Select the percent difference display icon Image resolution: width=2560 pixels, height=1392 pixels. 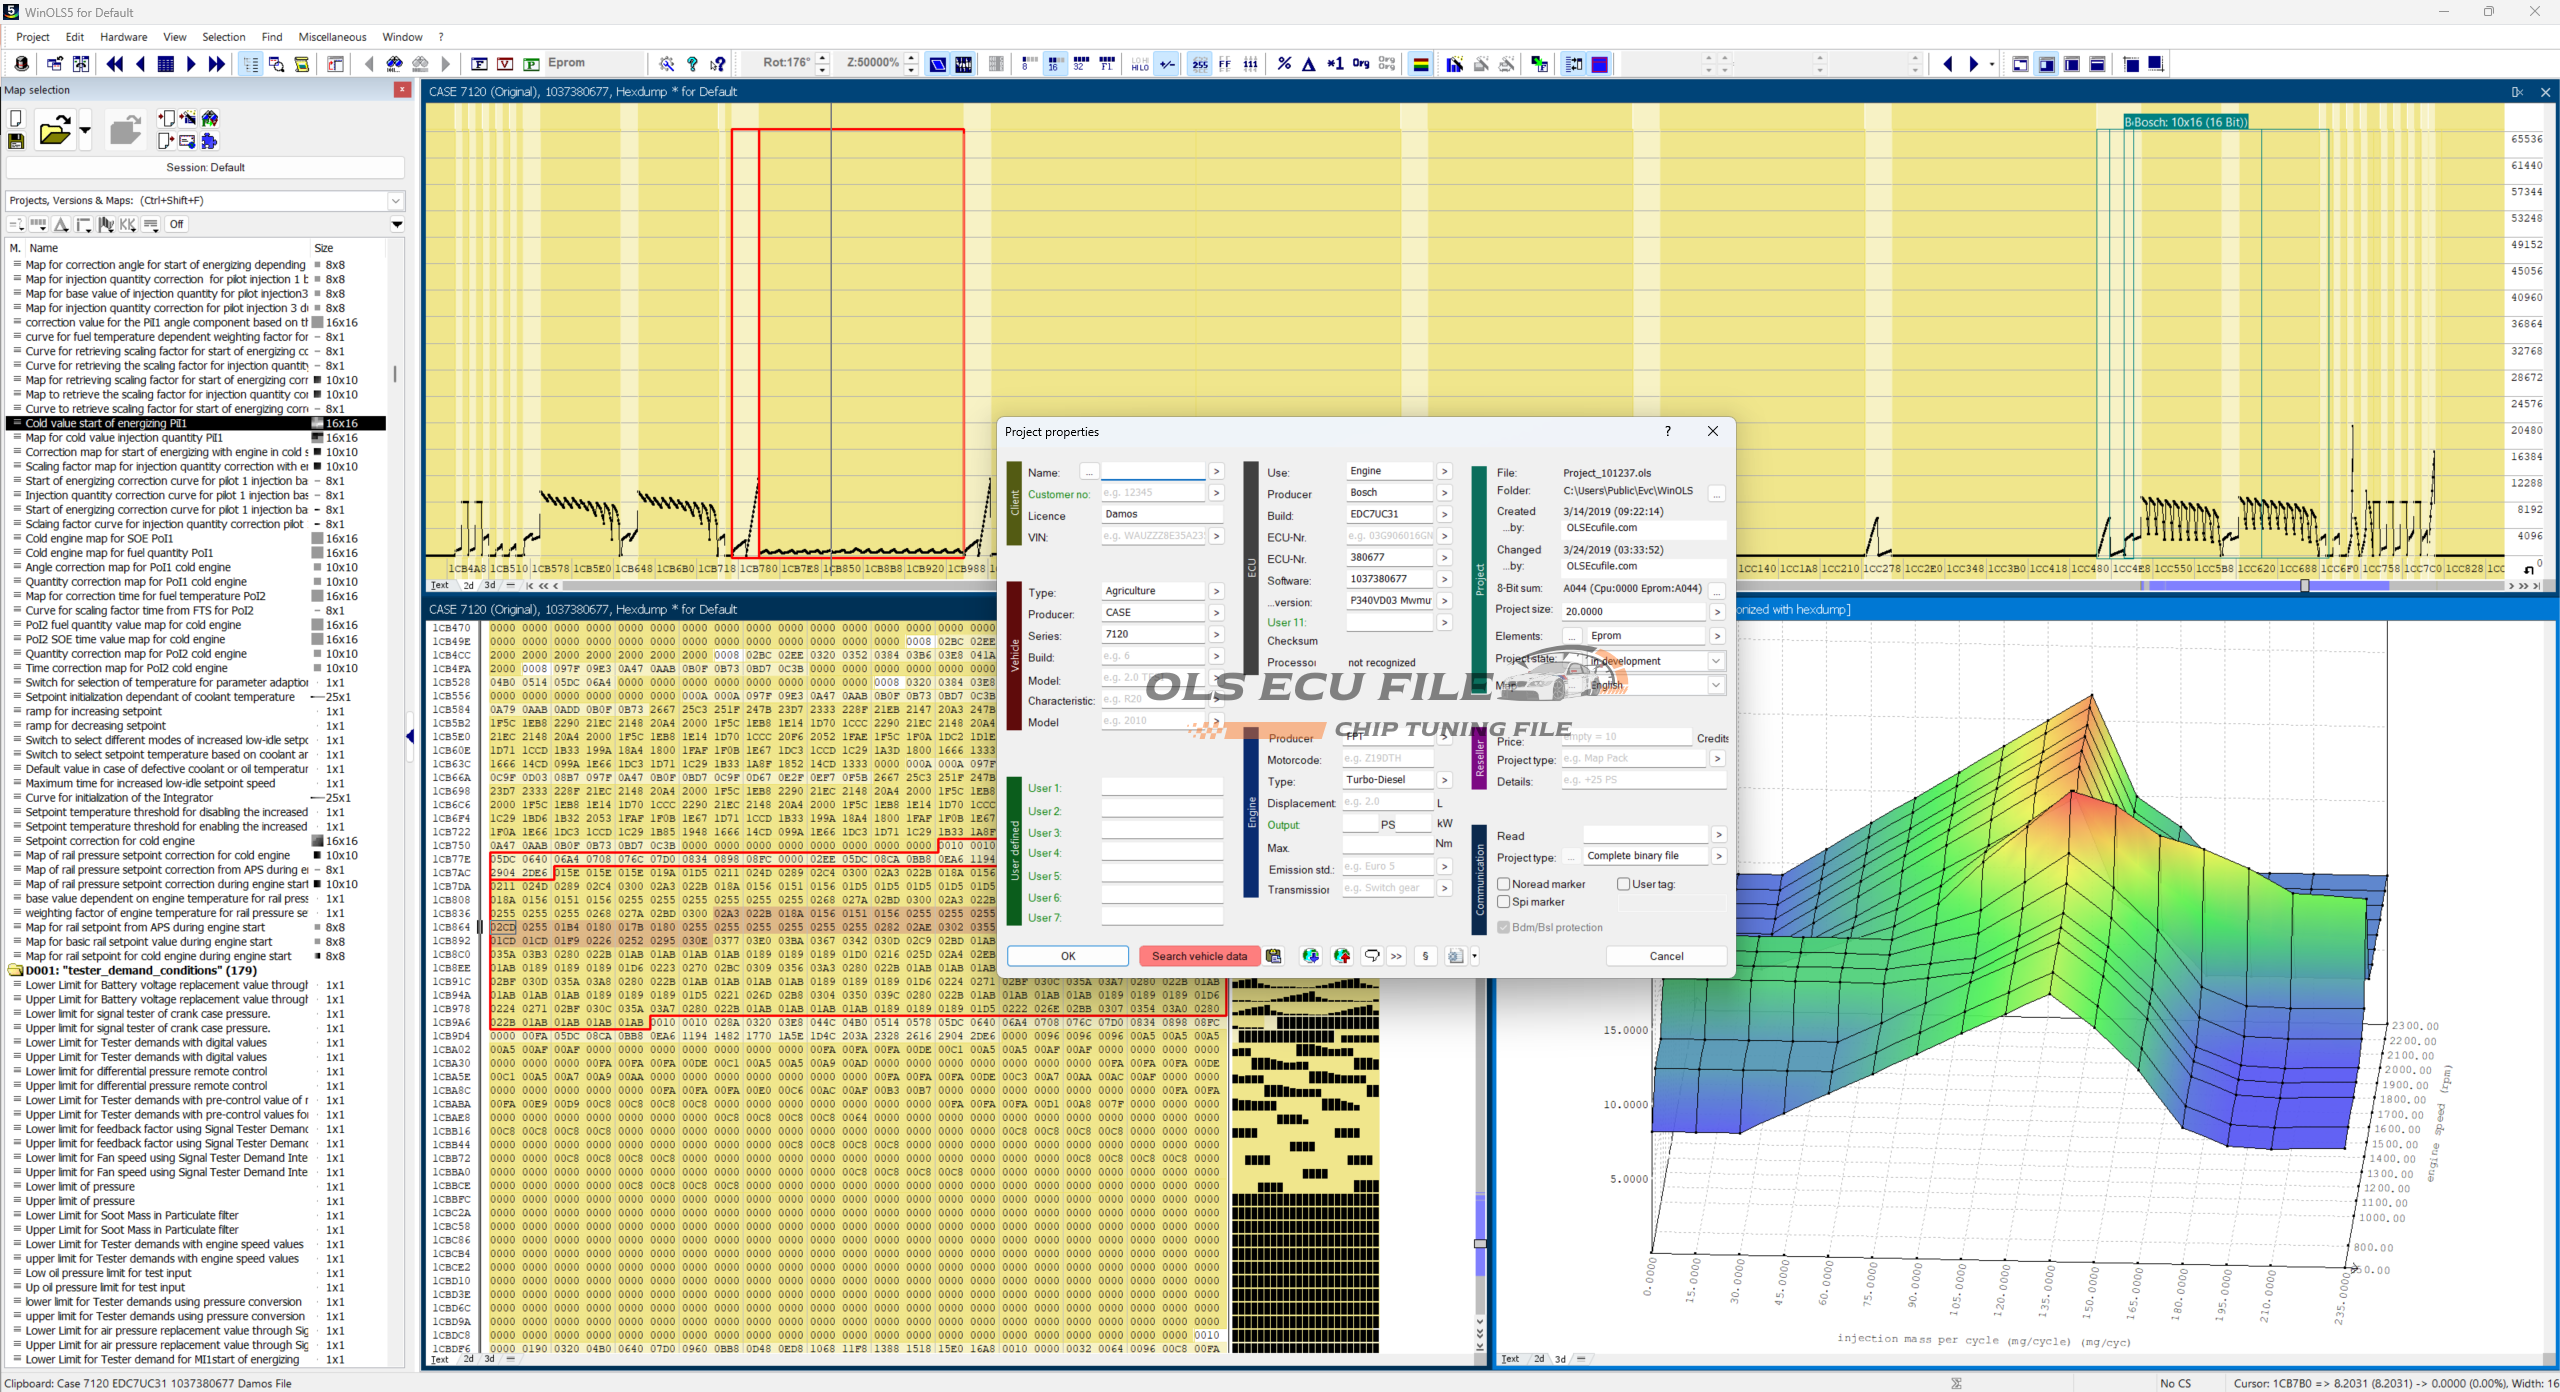point(1284,64)
